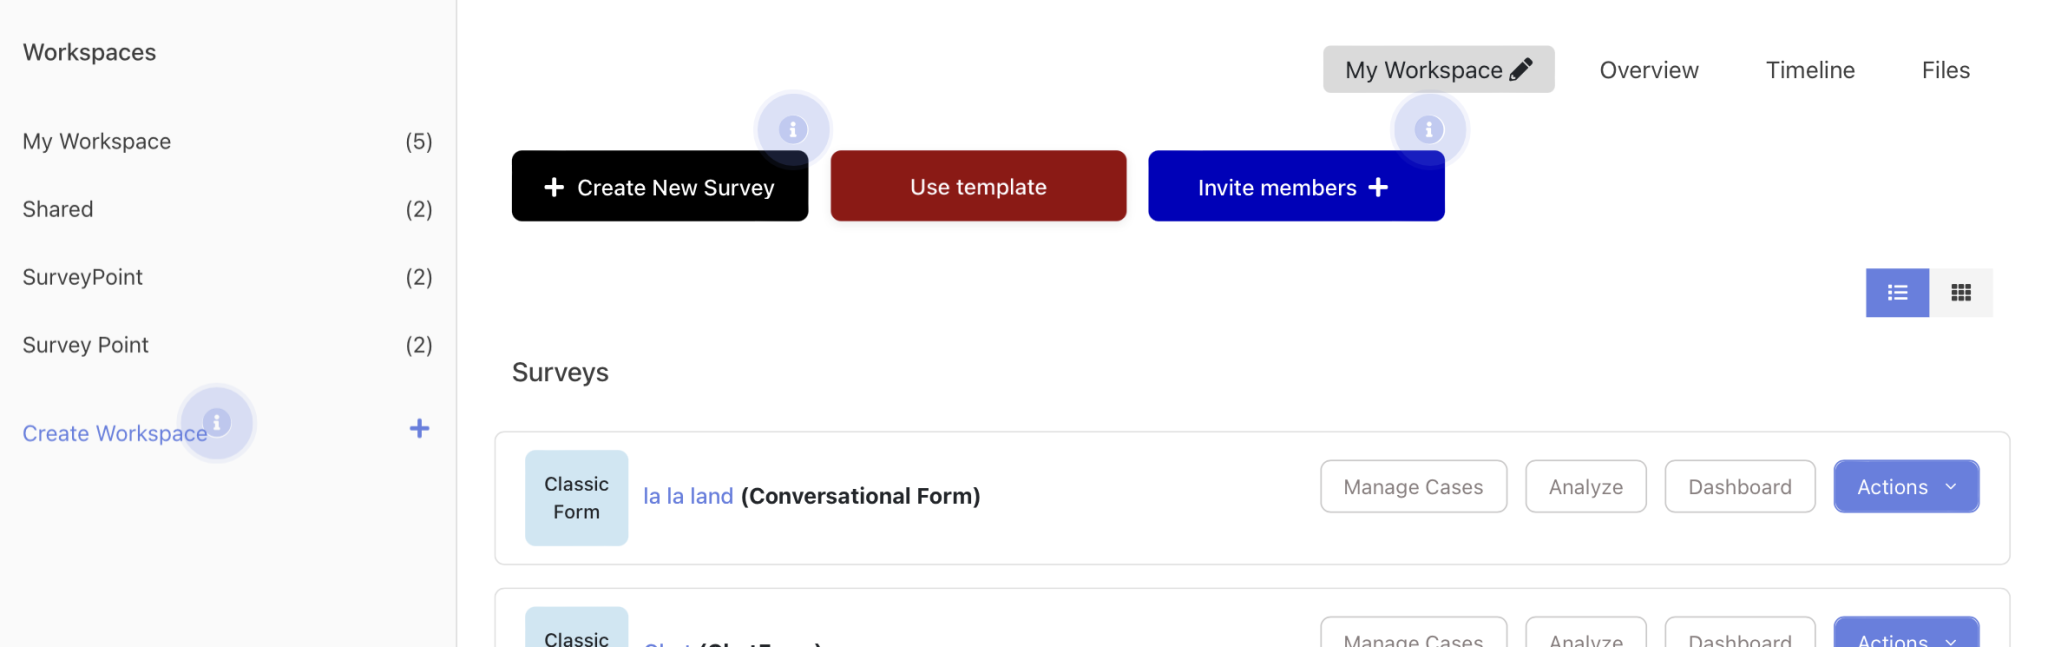Switch to grid view
Viewport: 2048px width, 647px height.
click(x=1961, y=292)
